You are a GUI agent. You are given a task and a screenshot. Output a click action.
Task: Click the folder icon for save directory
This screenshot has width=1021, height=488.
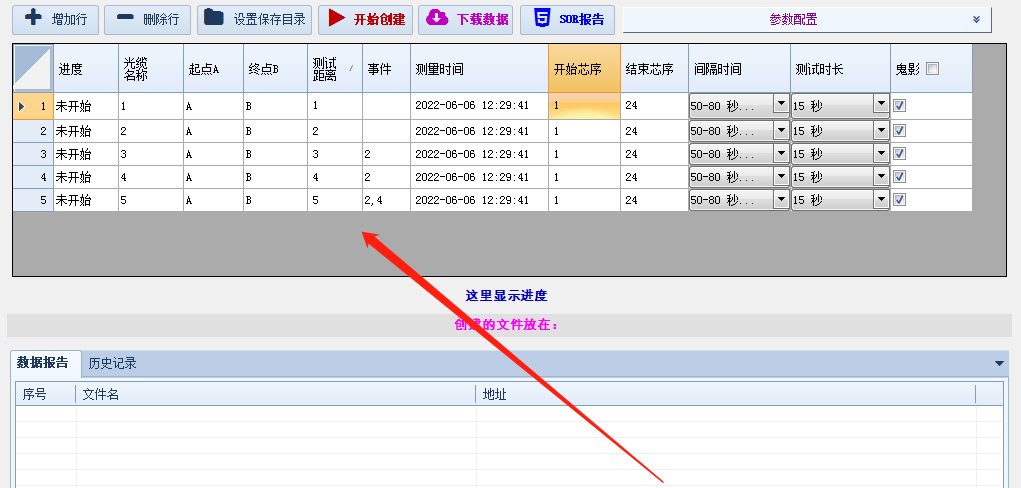pyautogui.click(x=213, y=18)
